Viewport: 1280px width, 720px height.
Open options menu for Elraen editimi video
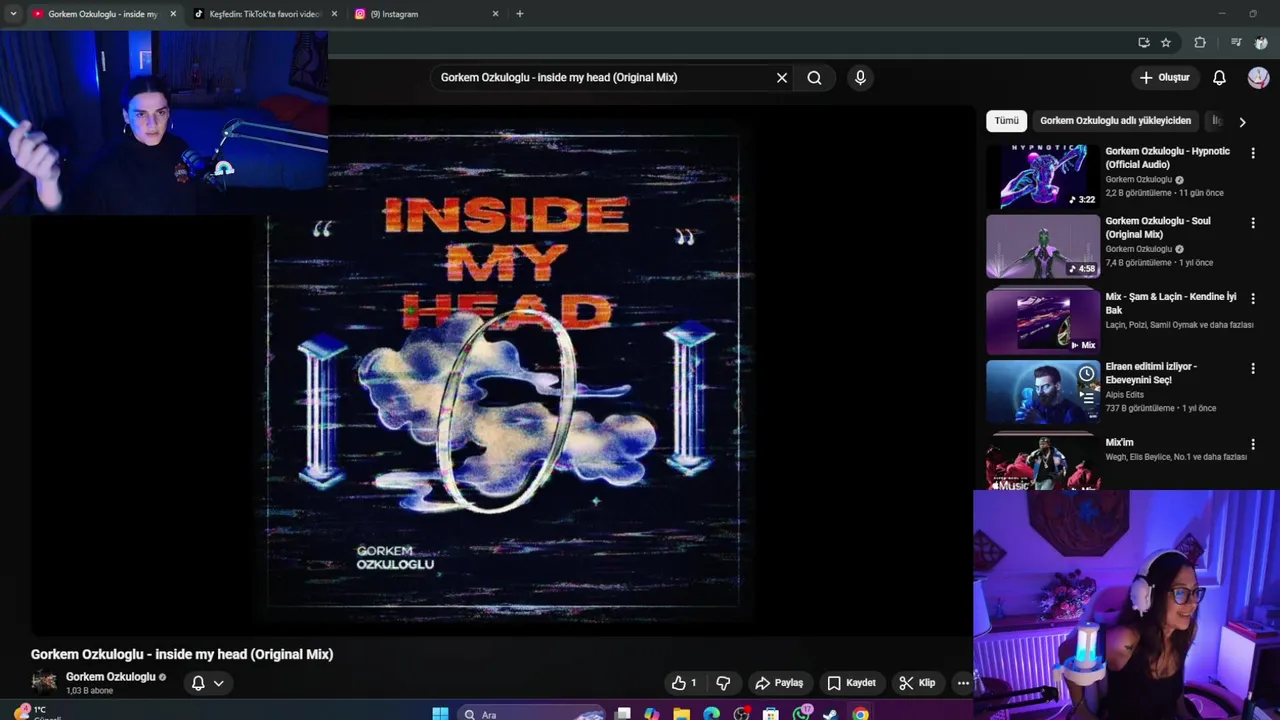pyautogui.click(x=1252, y=368)
